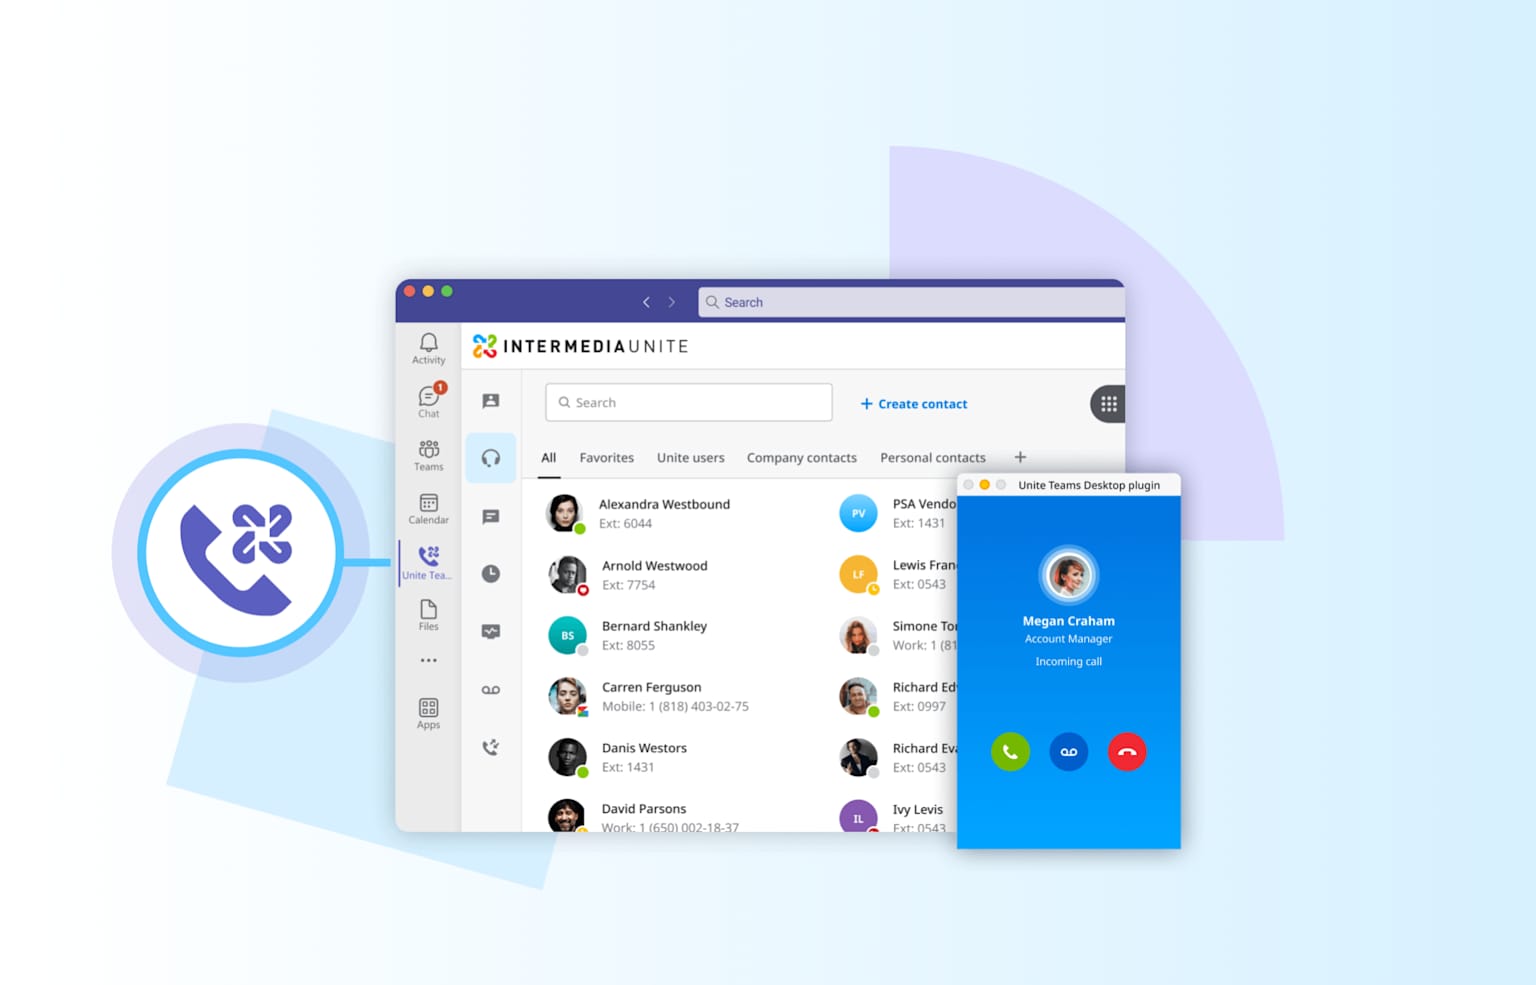Open the Activity bell in Teams sidebar

428,348
